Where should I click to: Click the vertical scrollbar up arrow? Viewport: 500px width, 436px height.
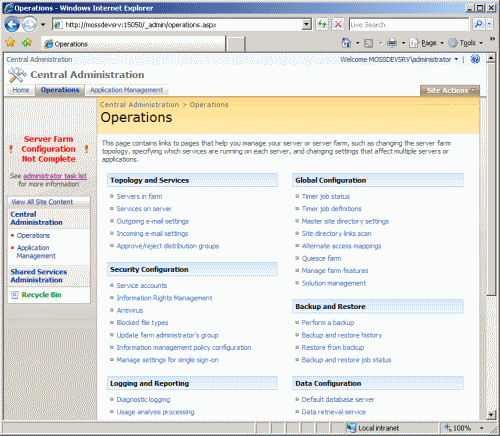491,58
